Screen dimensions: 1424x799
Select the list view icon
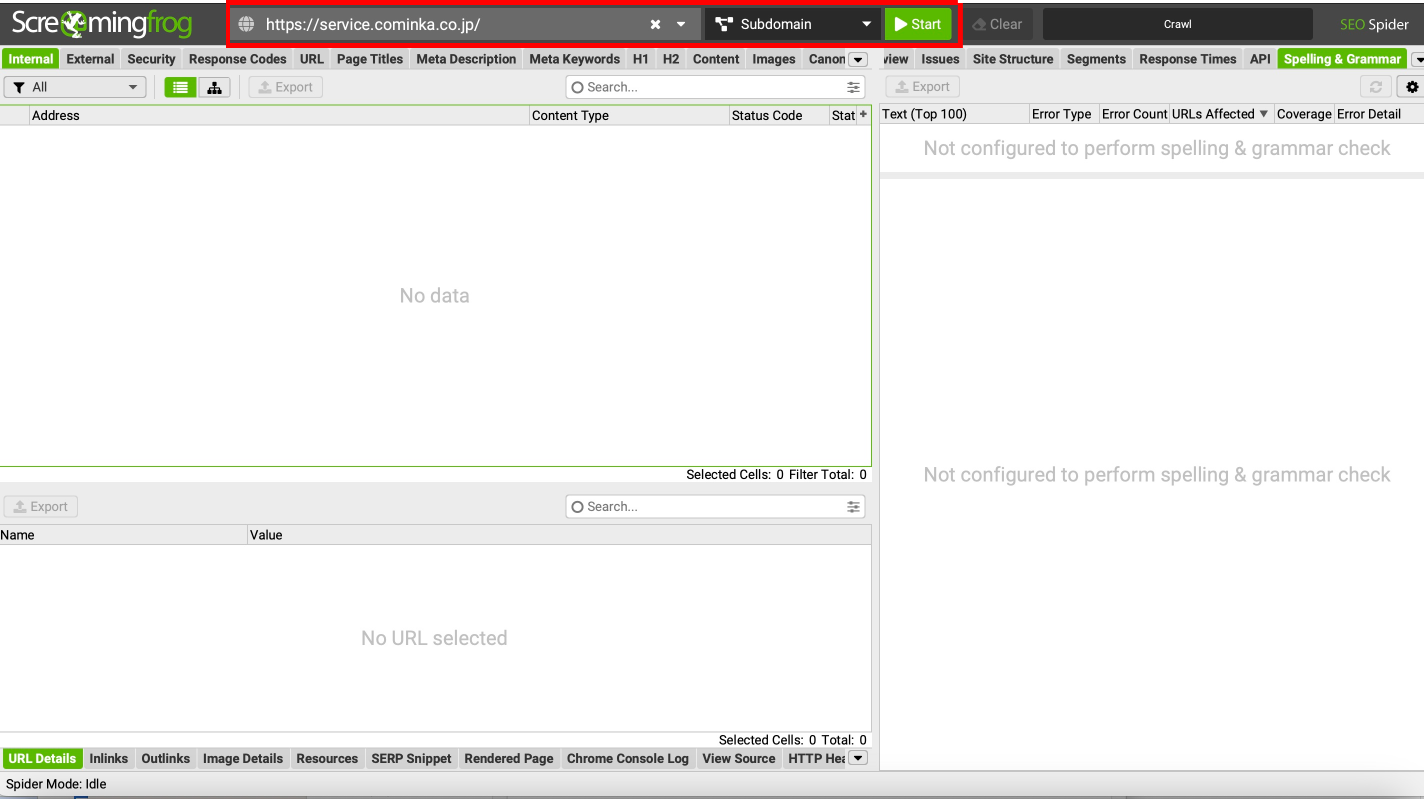(180, 88)
